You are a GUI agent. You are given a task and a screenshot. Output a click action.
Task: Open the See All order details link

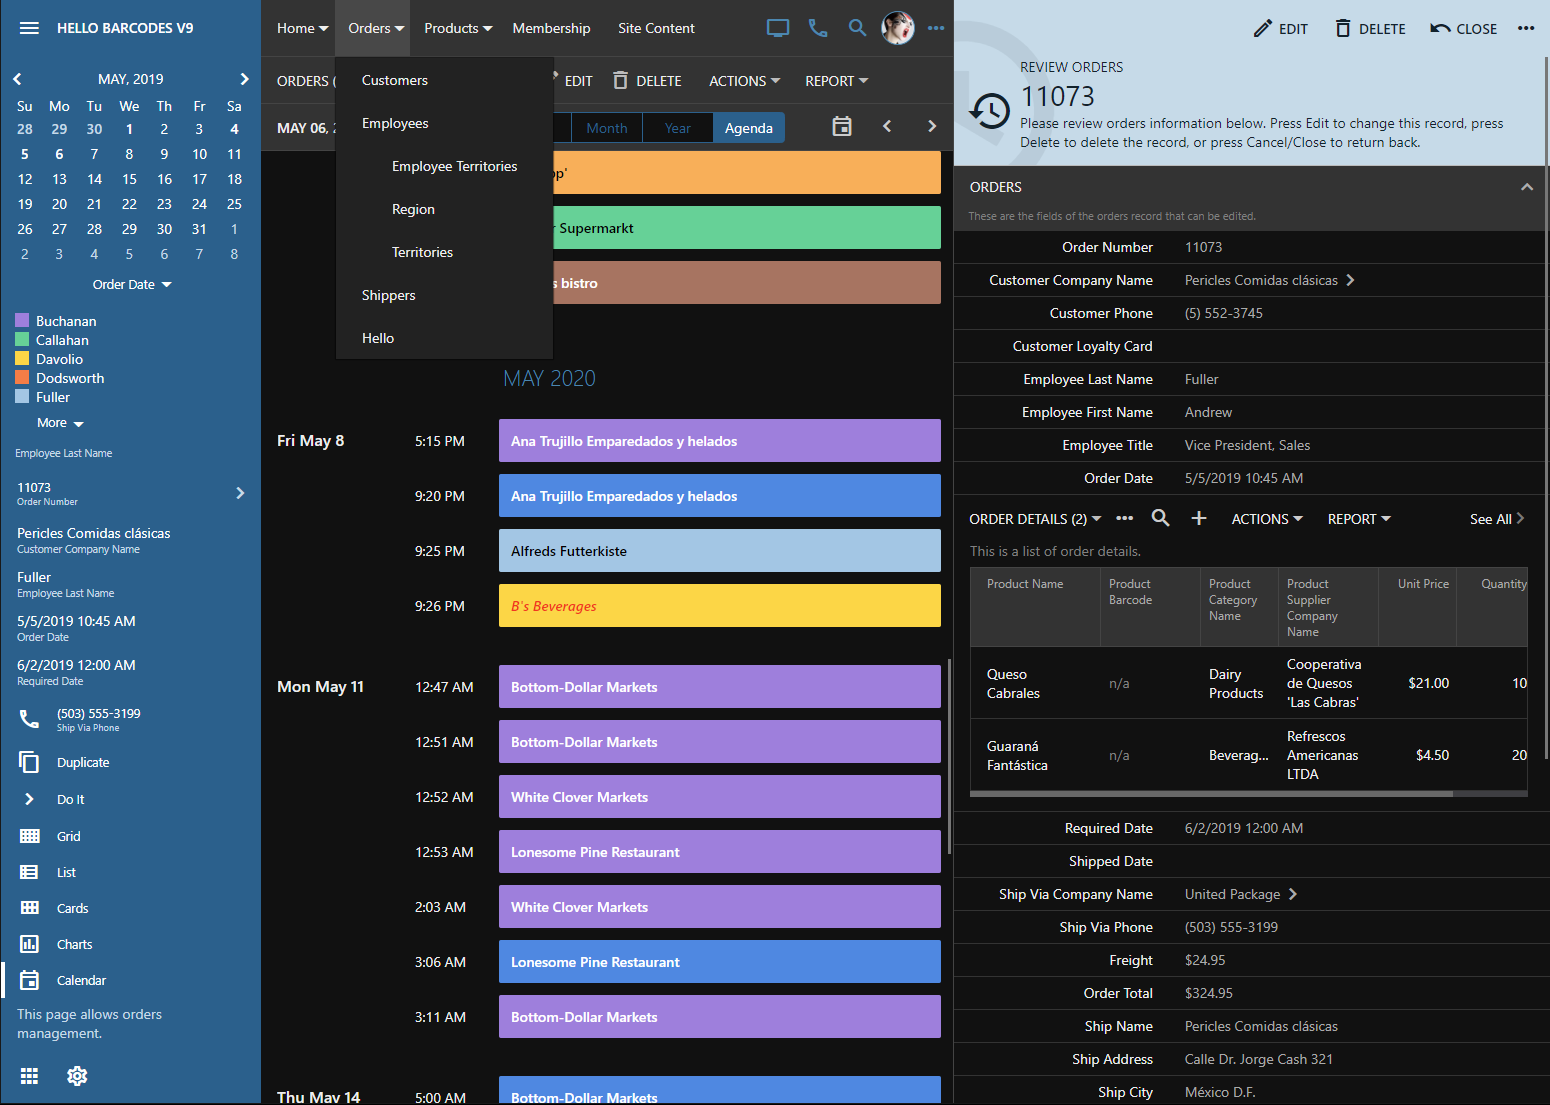tap(1496, 519)
